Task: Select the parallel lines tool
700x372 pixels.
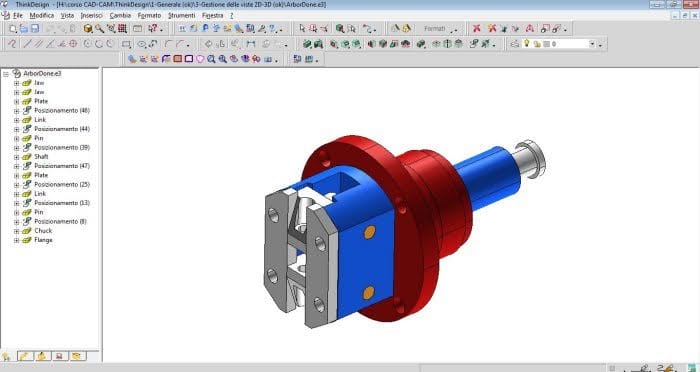Action: point(39,44)
